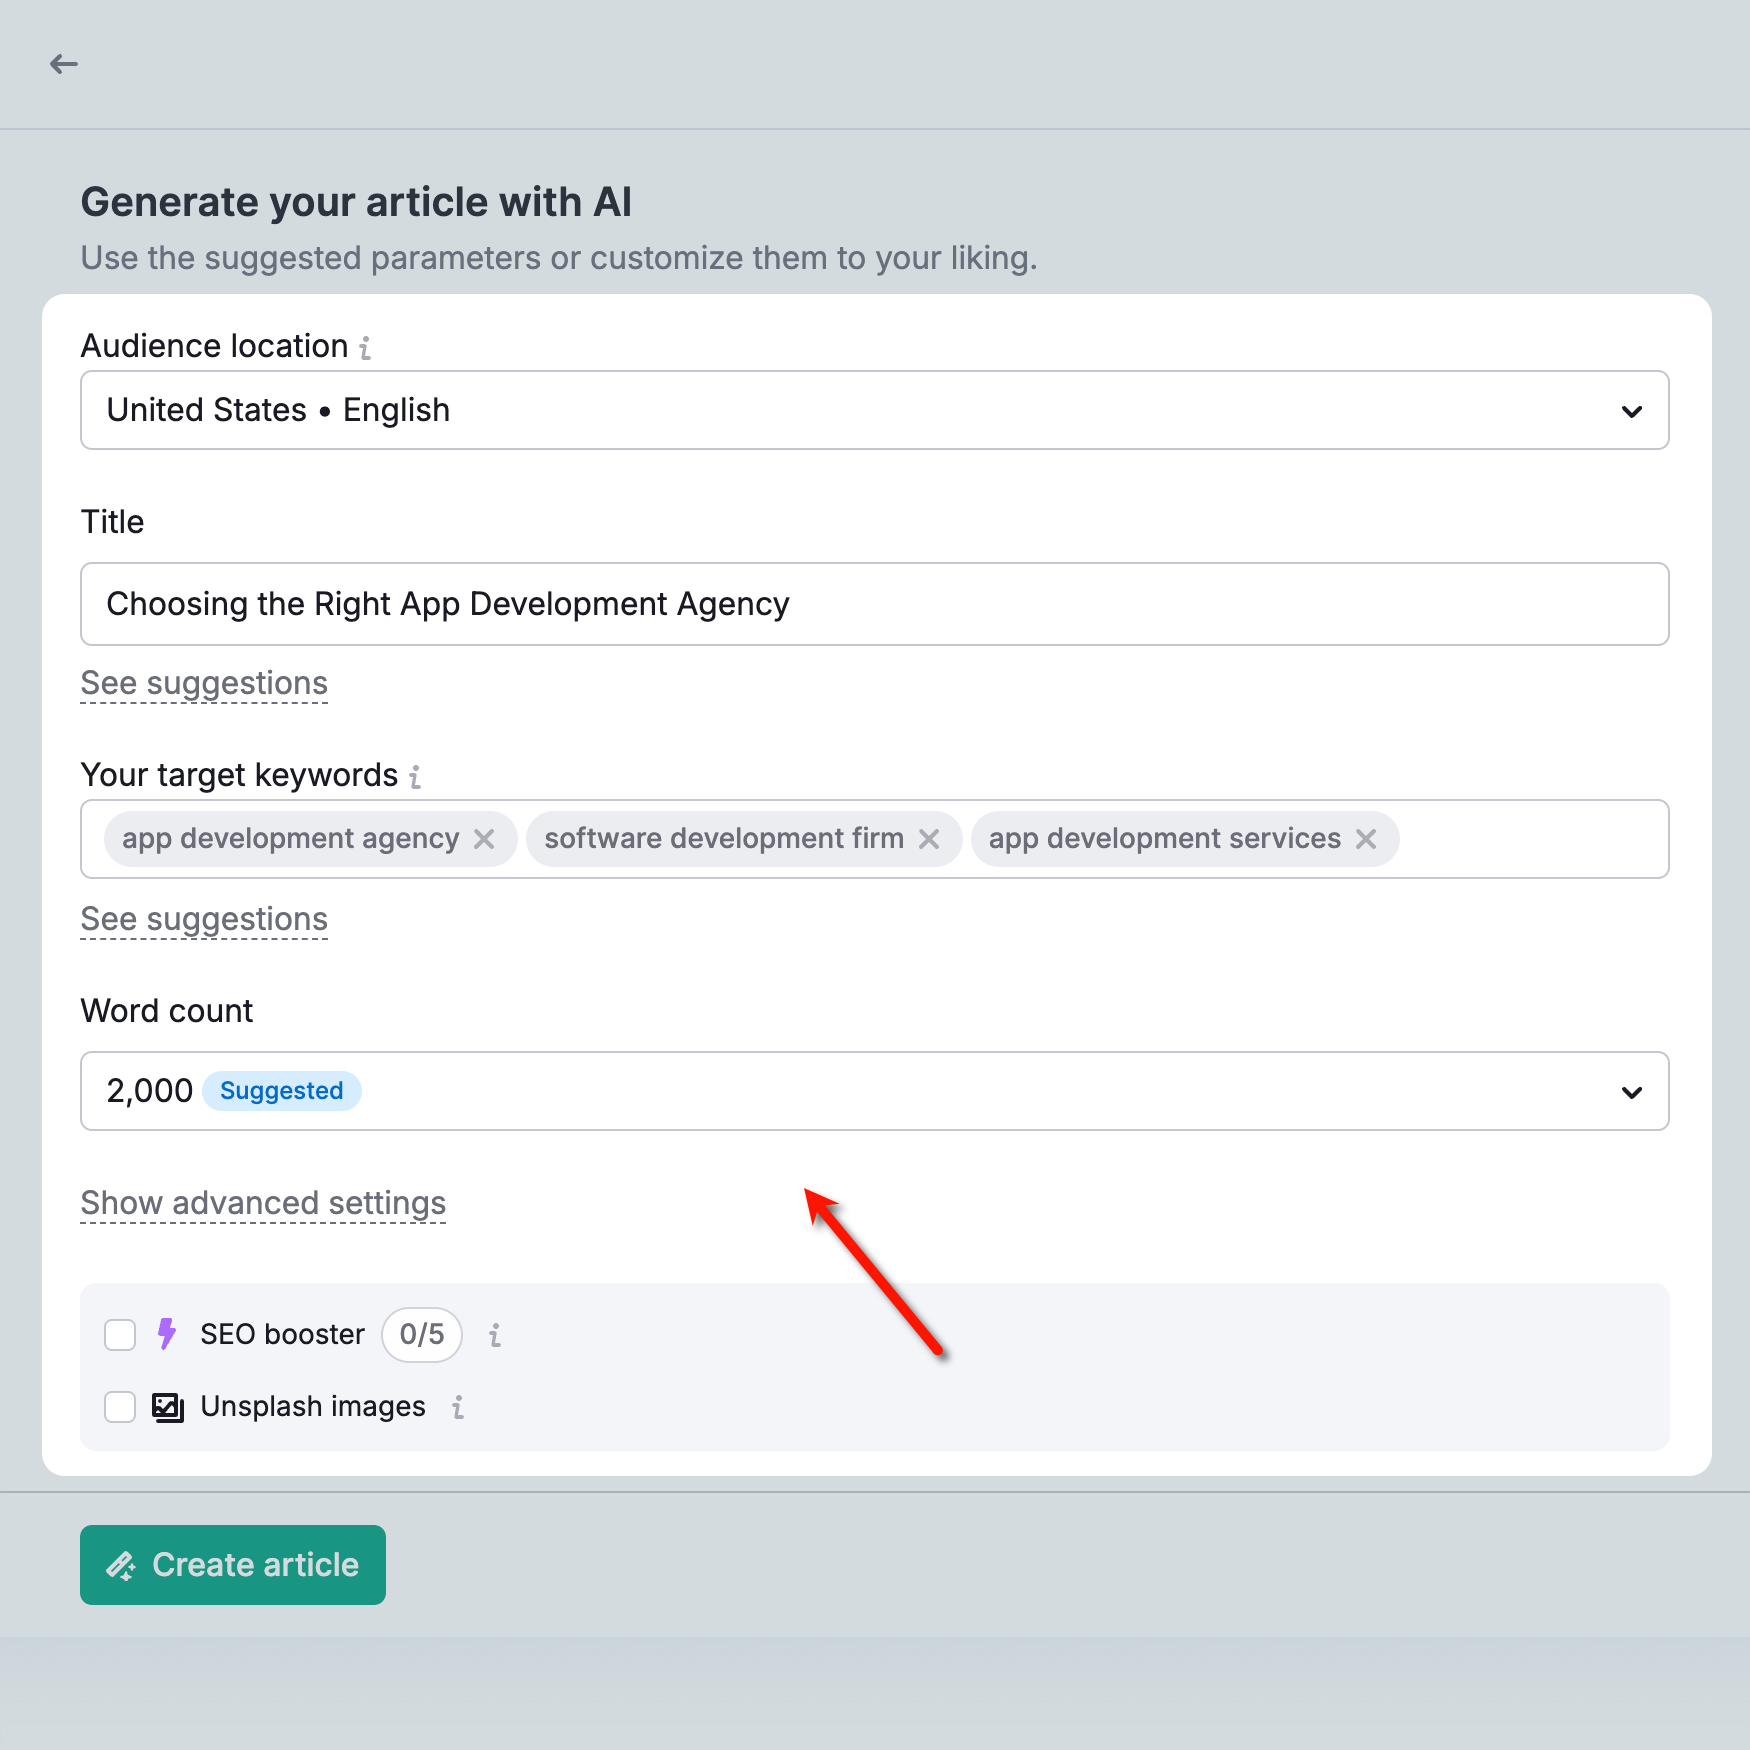This screenshot has height=1750, width=1750.
Task: Open the Word count dropdown
Action: pos(874,1091)
